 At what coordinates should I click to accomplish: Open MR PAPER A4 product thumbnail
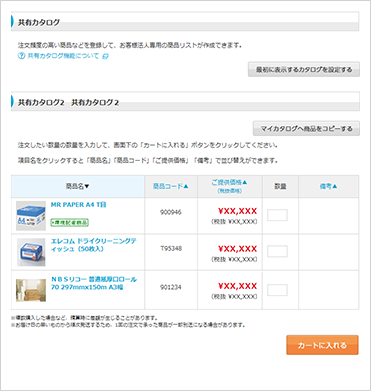point(31,216)
